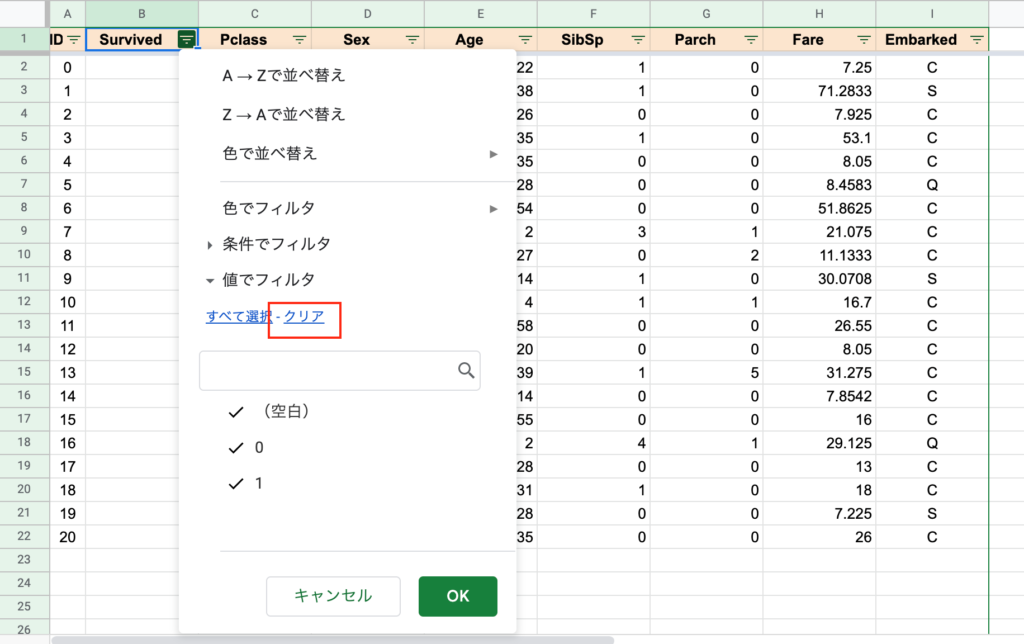Select row 12 header
This screenshot has width=1024, height=644.
(x=24, y=302)
